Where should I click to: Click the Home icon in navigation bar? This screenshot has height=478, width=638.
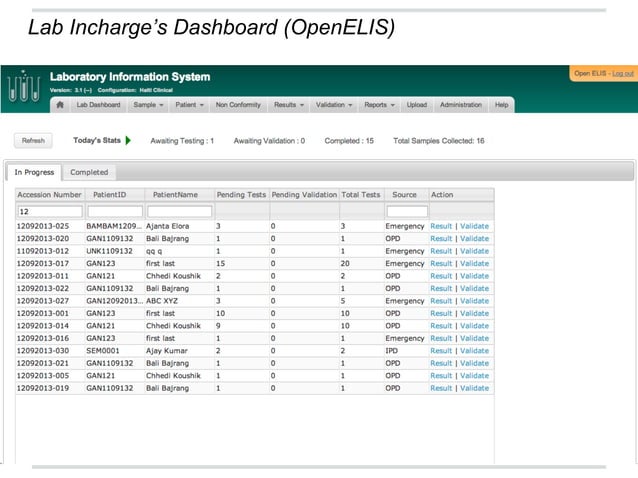pos(60,105)
